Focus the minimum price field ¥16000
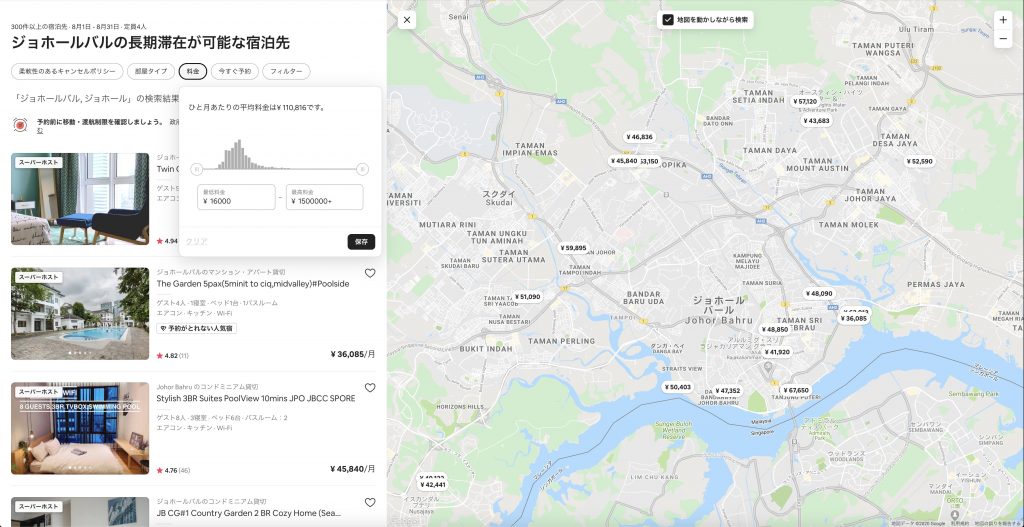The height and width of the screenshot is (527, 1024). point(236,197)
